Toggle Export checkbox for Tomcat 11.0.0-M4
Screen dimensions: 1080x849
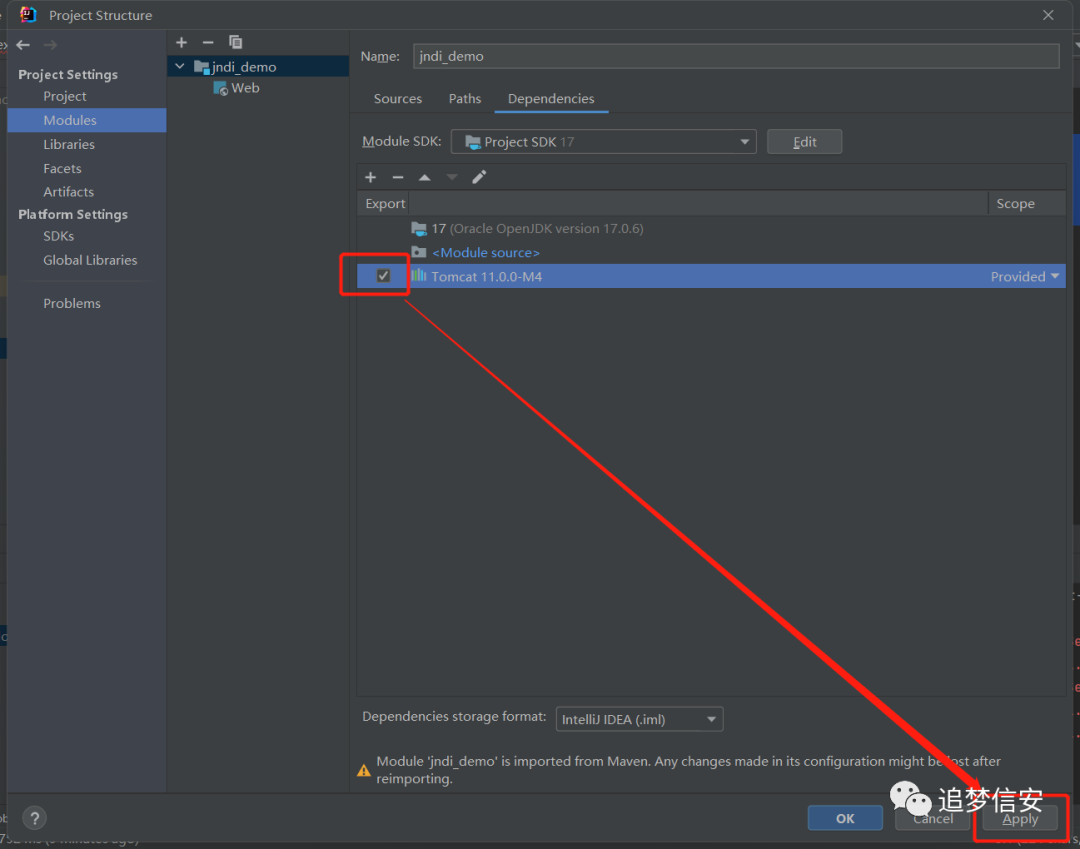(384, 276)
